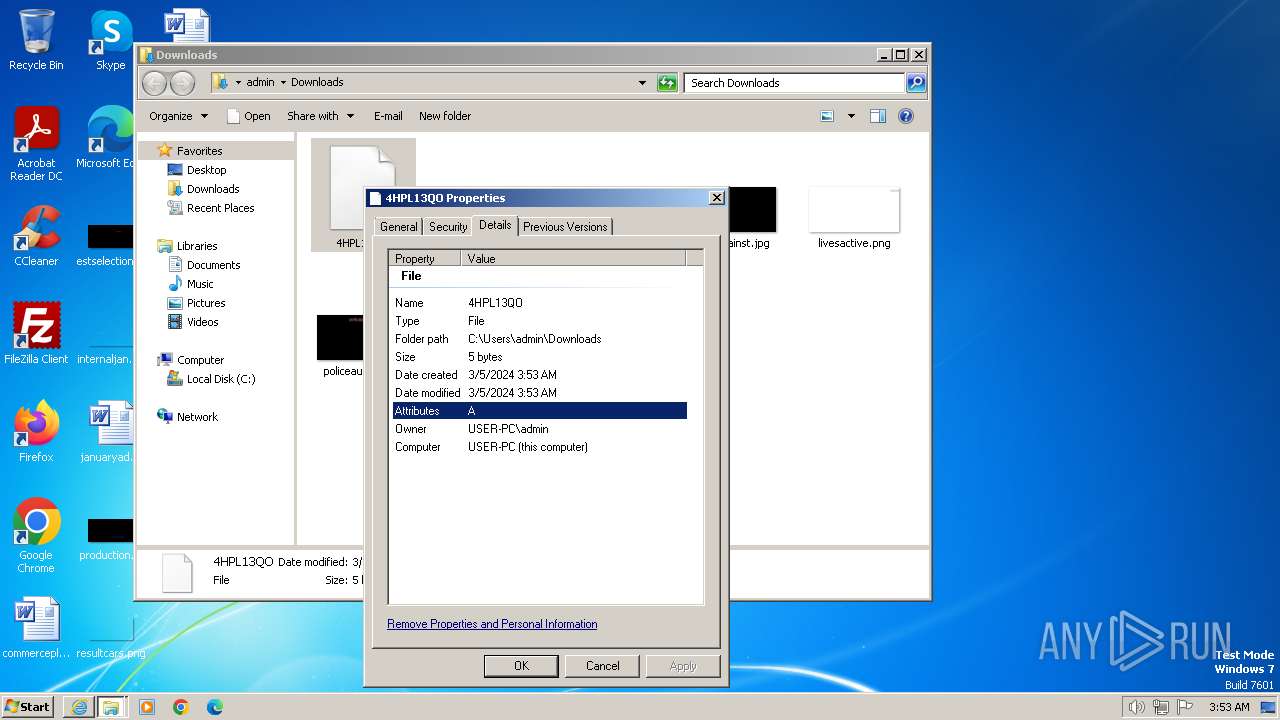This screenshot has width=1280, height=720.
Task: Open address bar history dropdown
Action: coord(642,83)
